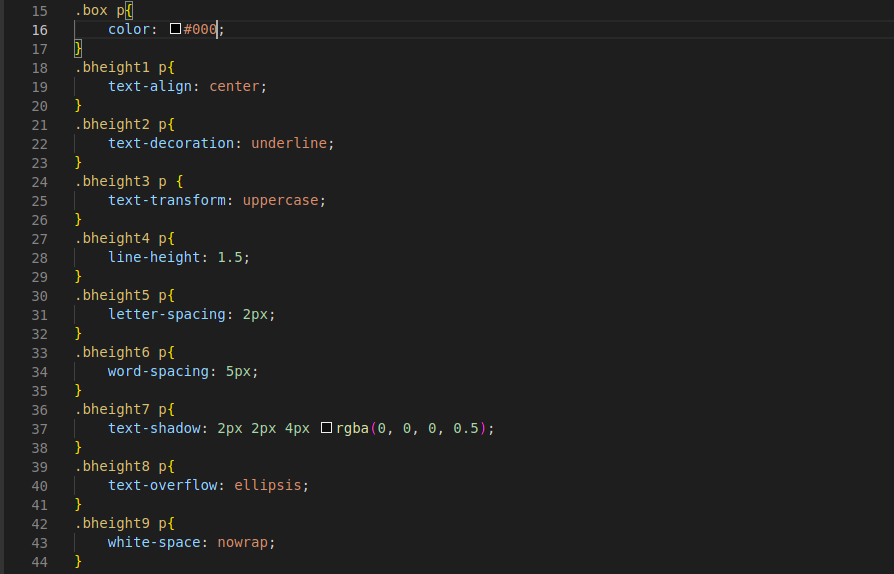Image resolution: width=894 pixels, height=574 pixels.
Task: Click the .box p selector text
Action: [x=100, y=10]
